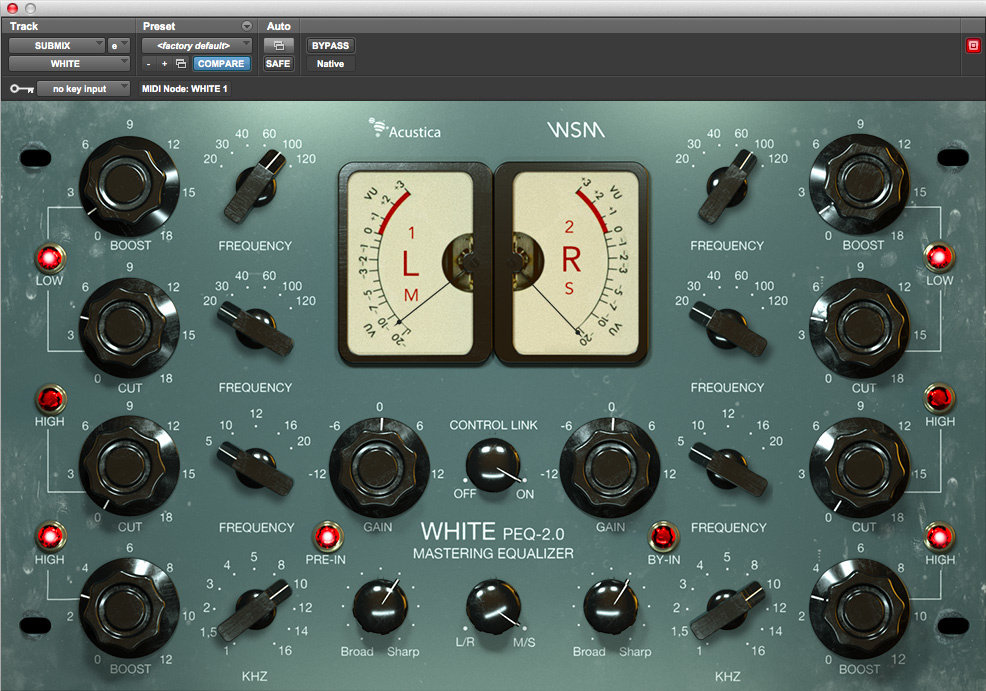Expand the Preset menu arrow
Screen dimensions: 986x691
coord(247,26)
